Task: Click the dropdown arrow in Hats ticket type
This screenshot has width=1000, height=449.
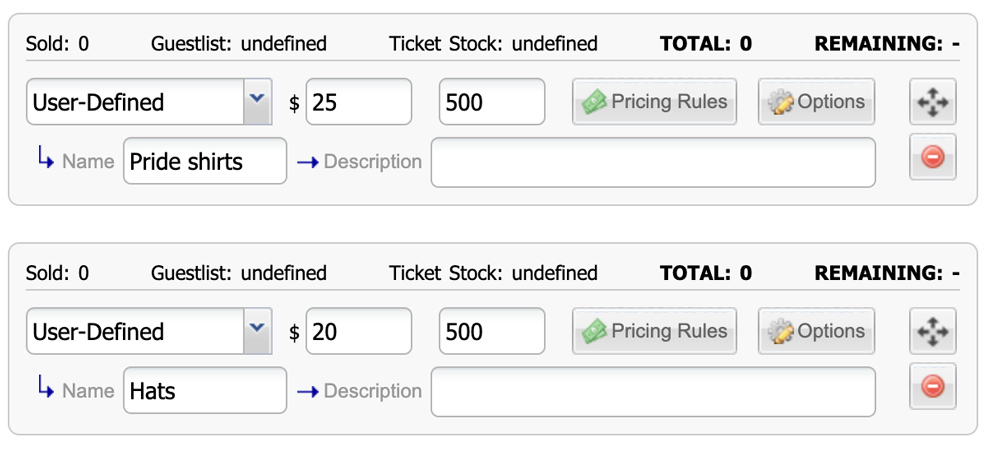Action: [257, 331]
